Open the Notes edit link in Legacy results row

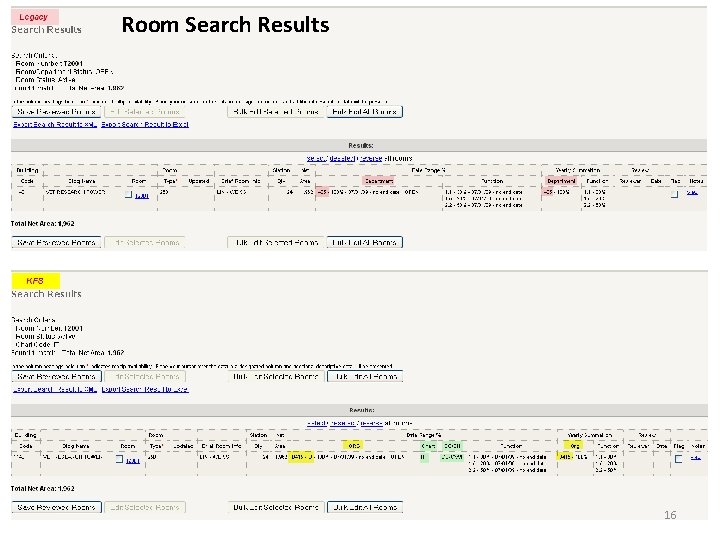[x=692, y=193]
